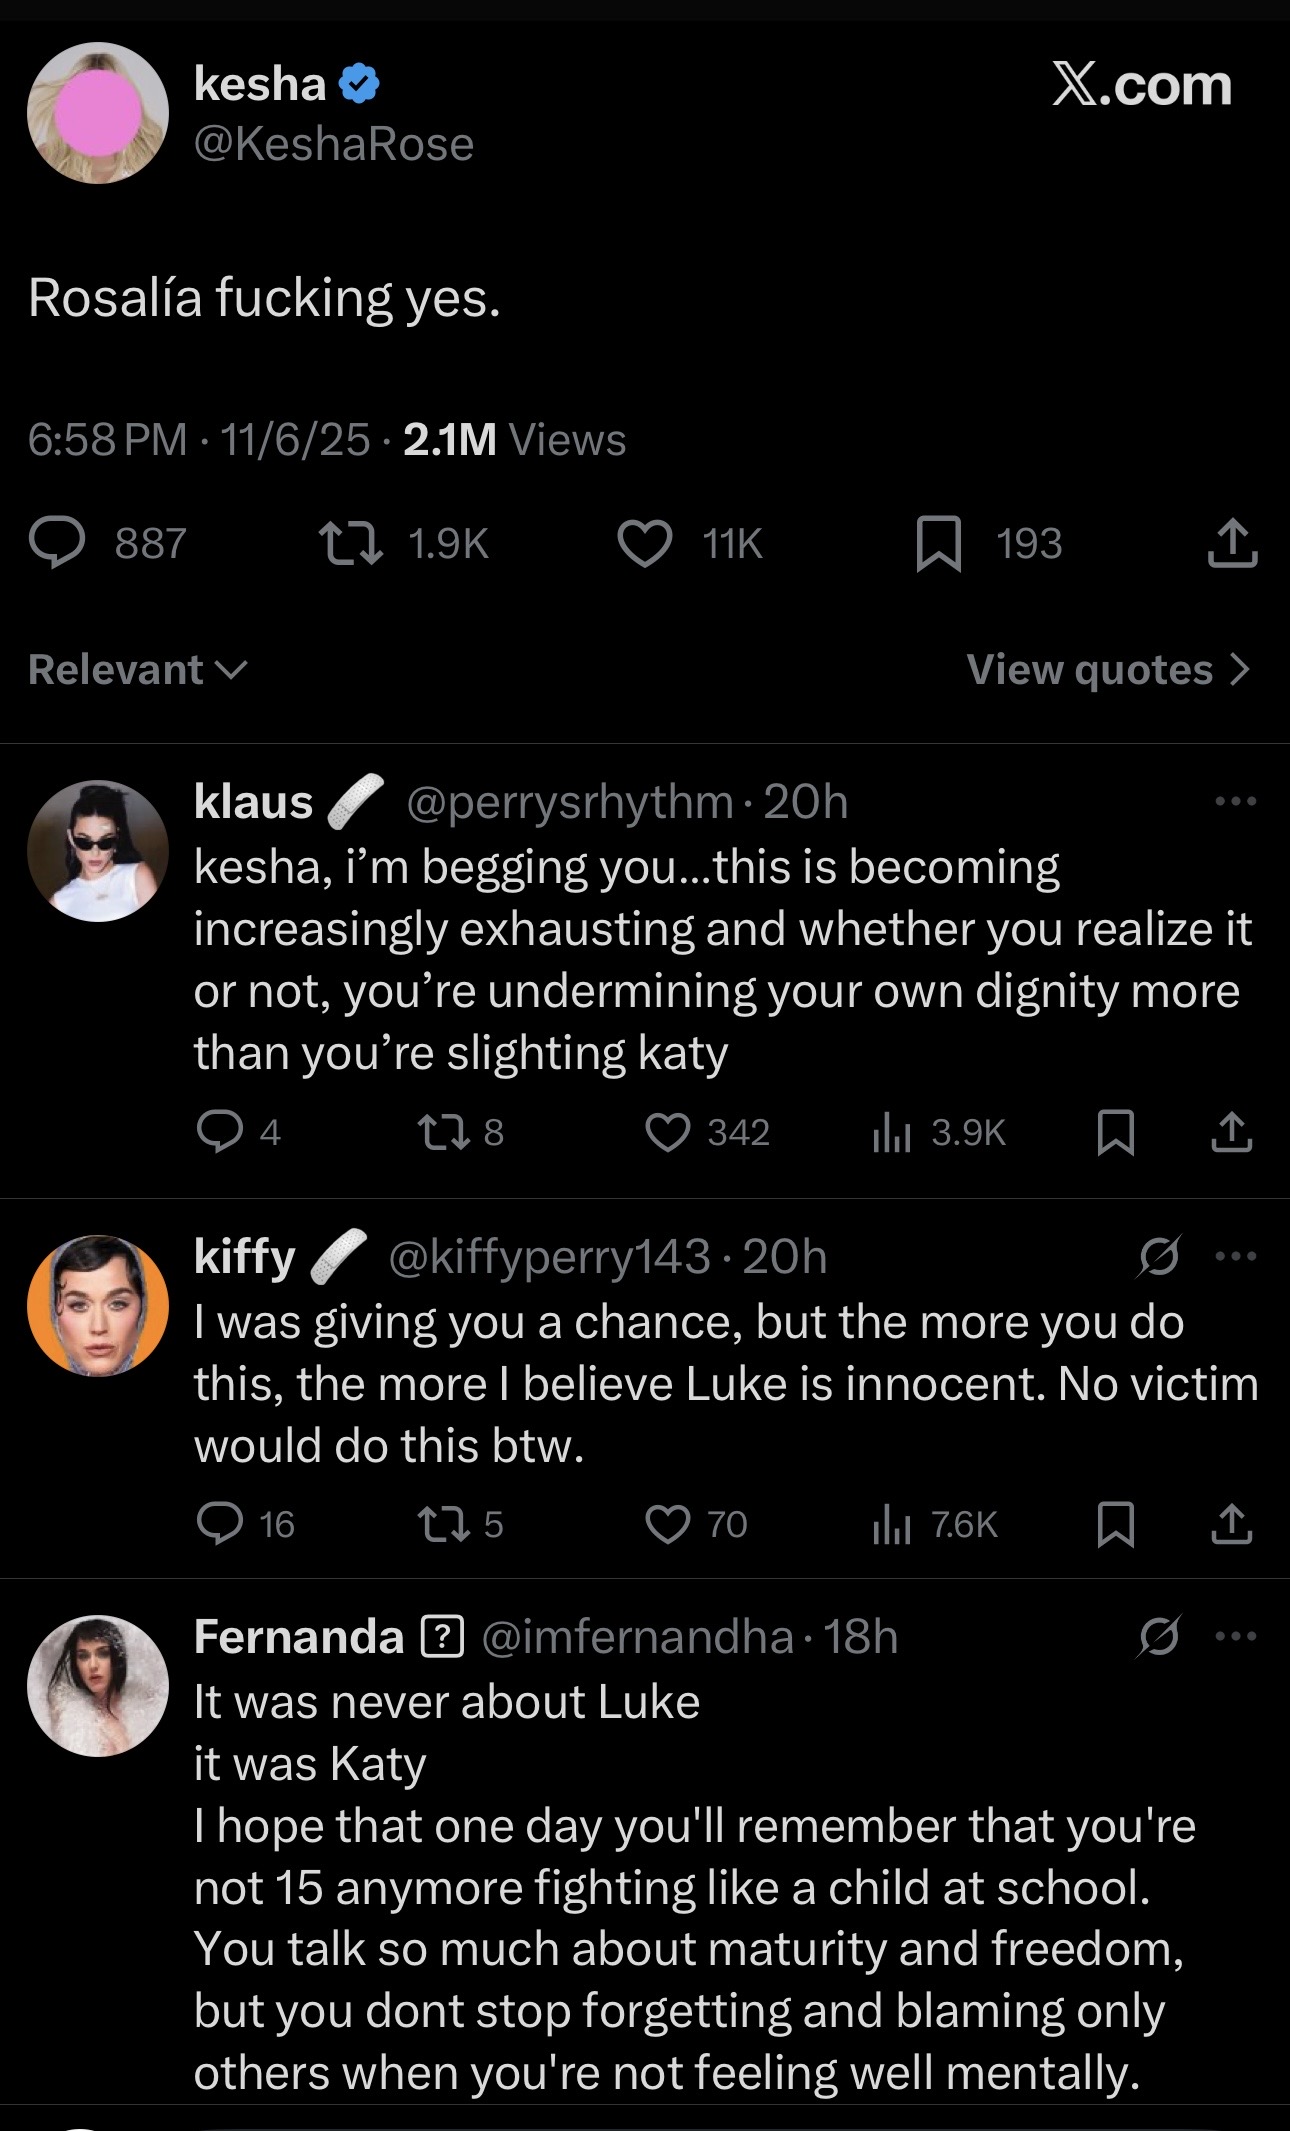Open more options on kiffy's reply
The width and height of the screenshot is (1290, 2131).
(x=1236, y=1257)
